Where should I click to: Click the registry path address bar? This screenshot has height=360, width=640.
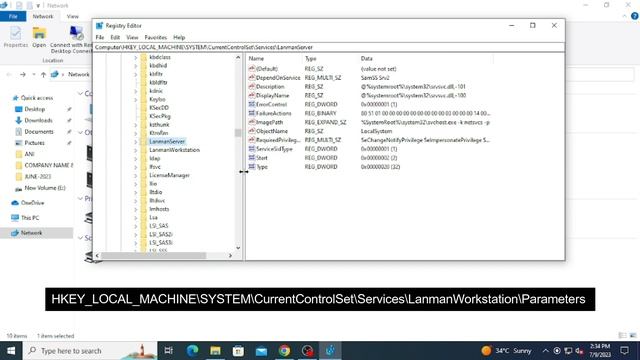[x=329, y=47]
